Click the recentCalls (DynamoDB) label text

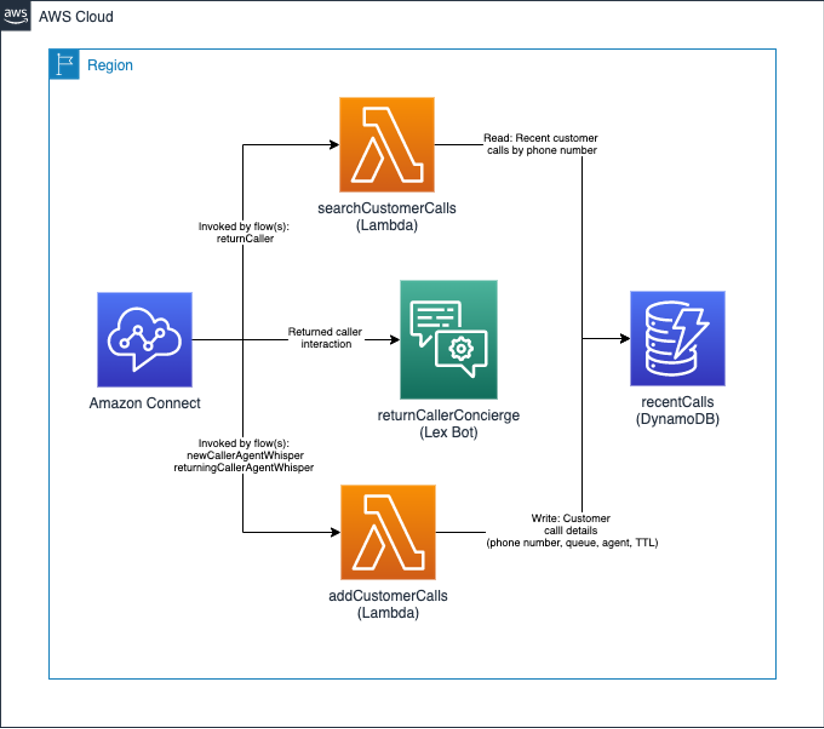pyautogui.click(x=678, y=412)
